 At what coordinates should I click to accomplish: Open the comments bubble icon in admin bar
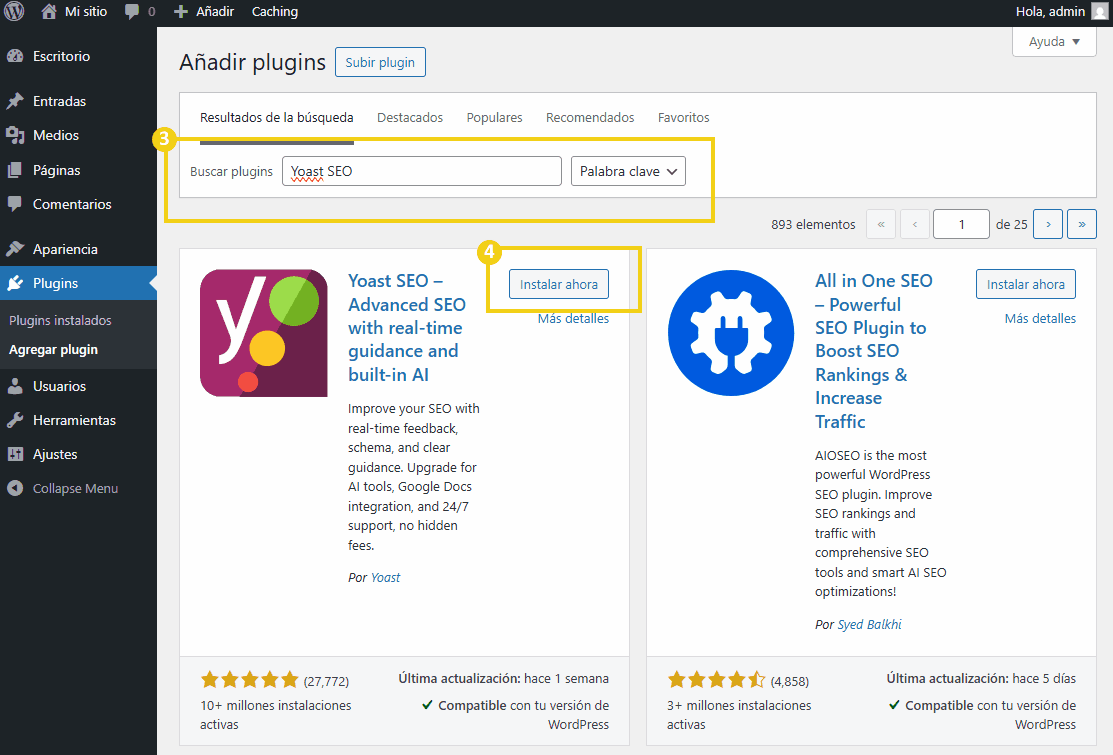[x=132, y=12]
